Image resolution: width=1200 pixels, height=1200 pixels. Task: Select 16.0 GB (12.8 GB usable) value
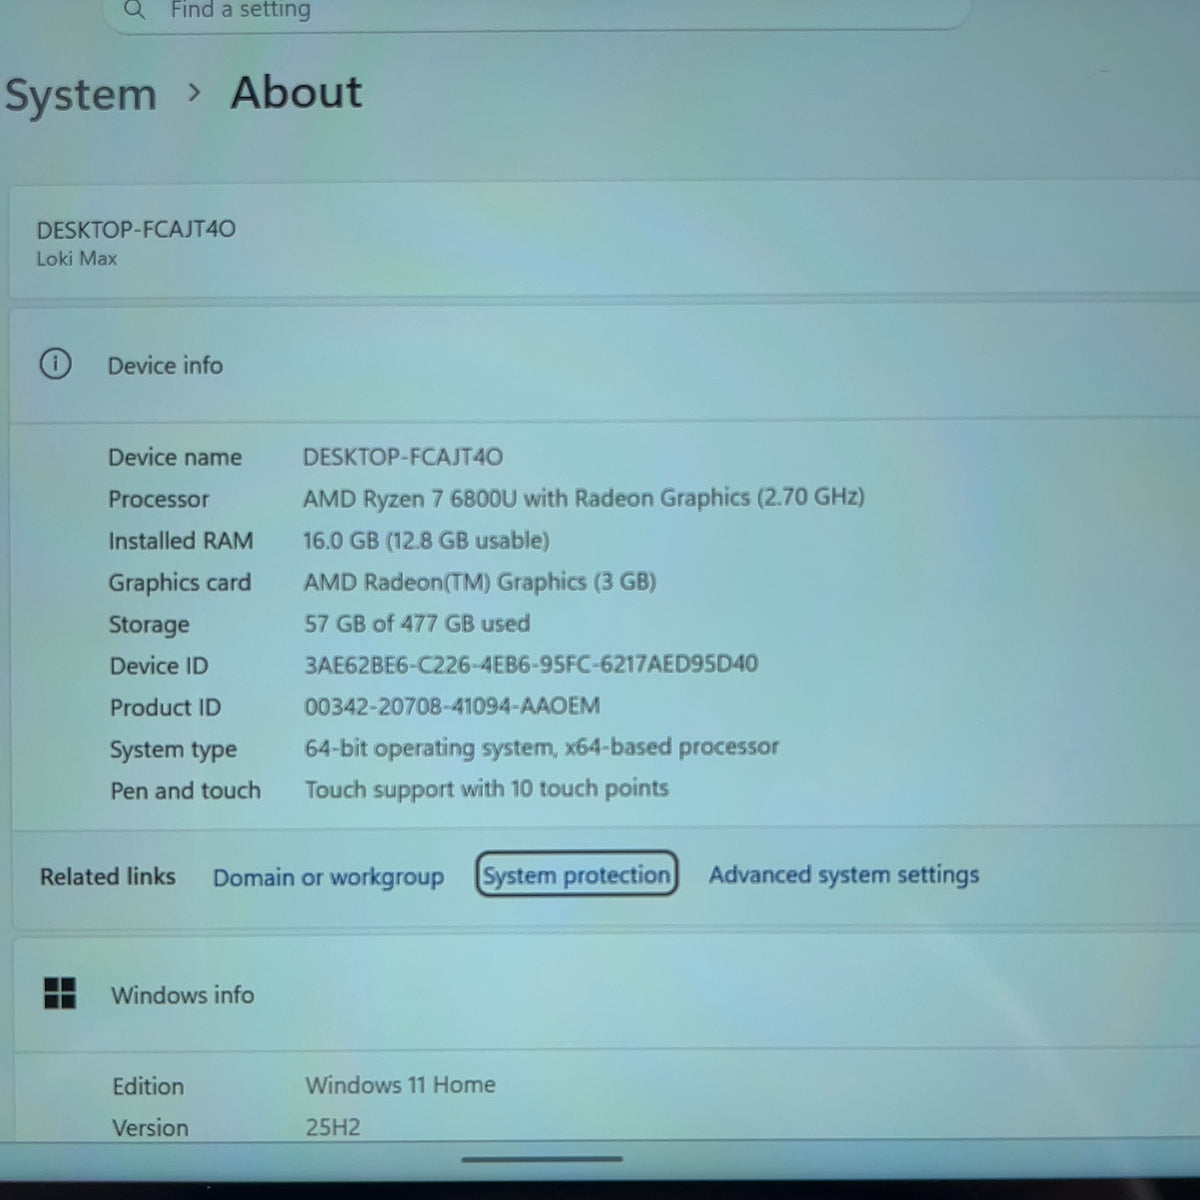(x=426, y=540)
